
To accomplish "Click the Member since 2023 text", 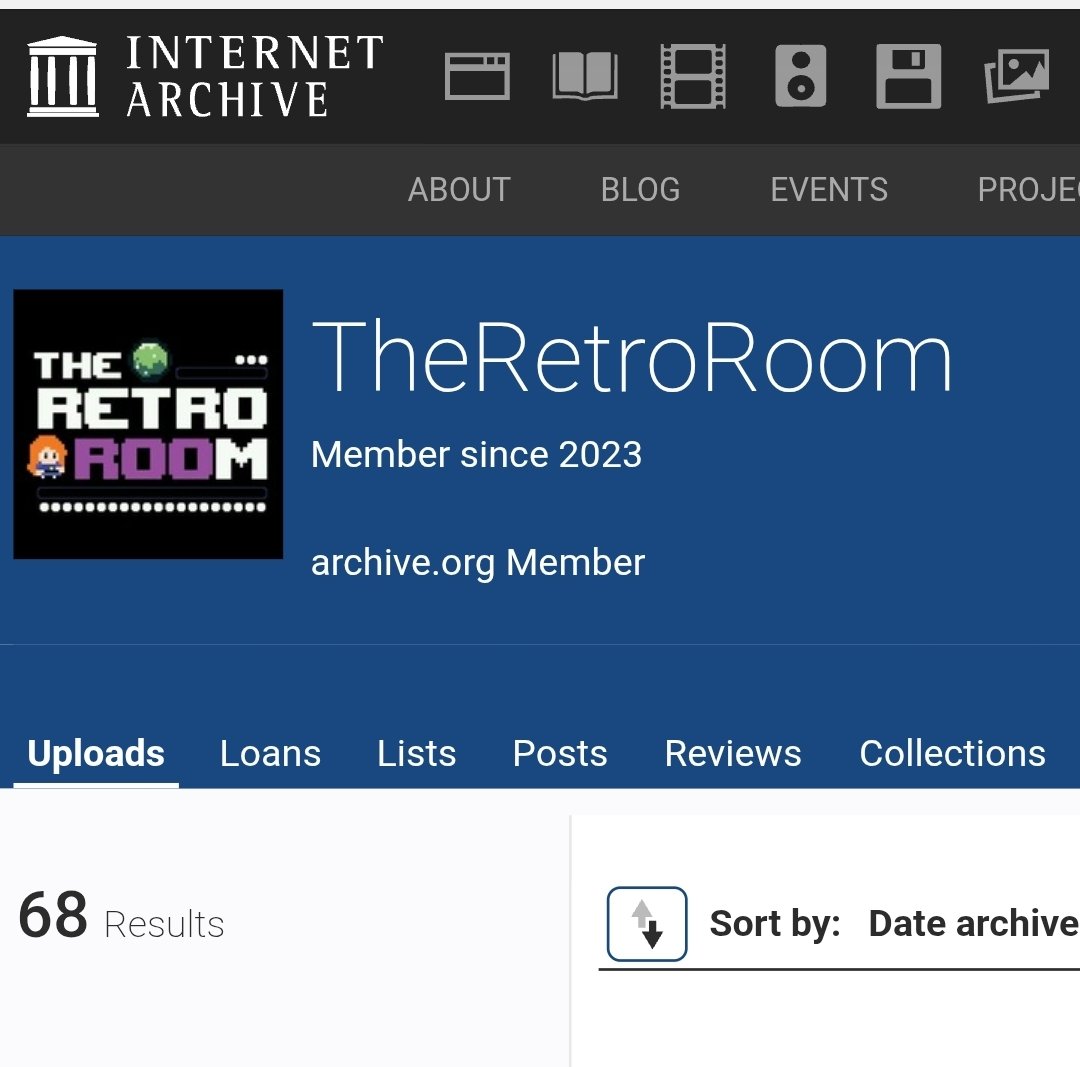I will tap(477, 455).
